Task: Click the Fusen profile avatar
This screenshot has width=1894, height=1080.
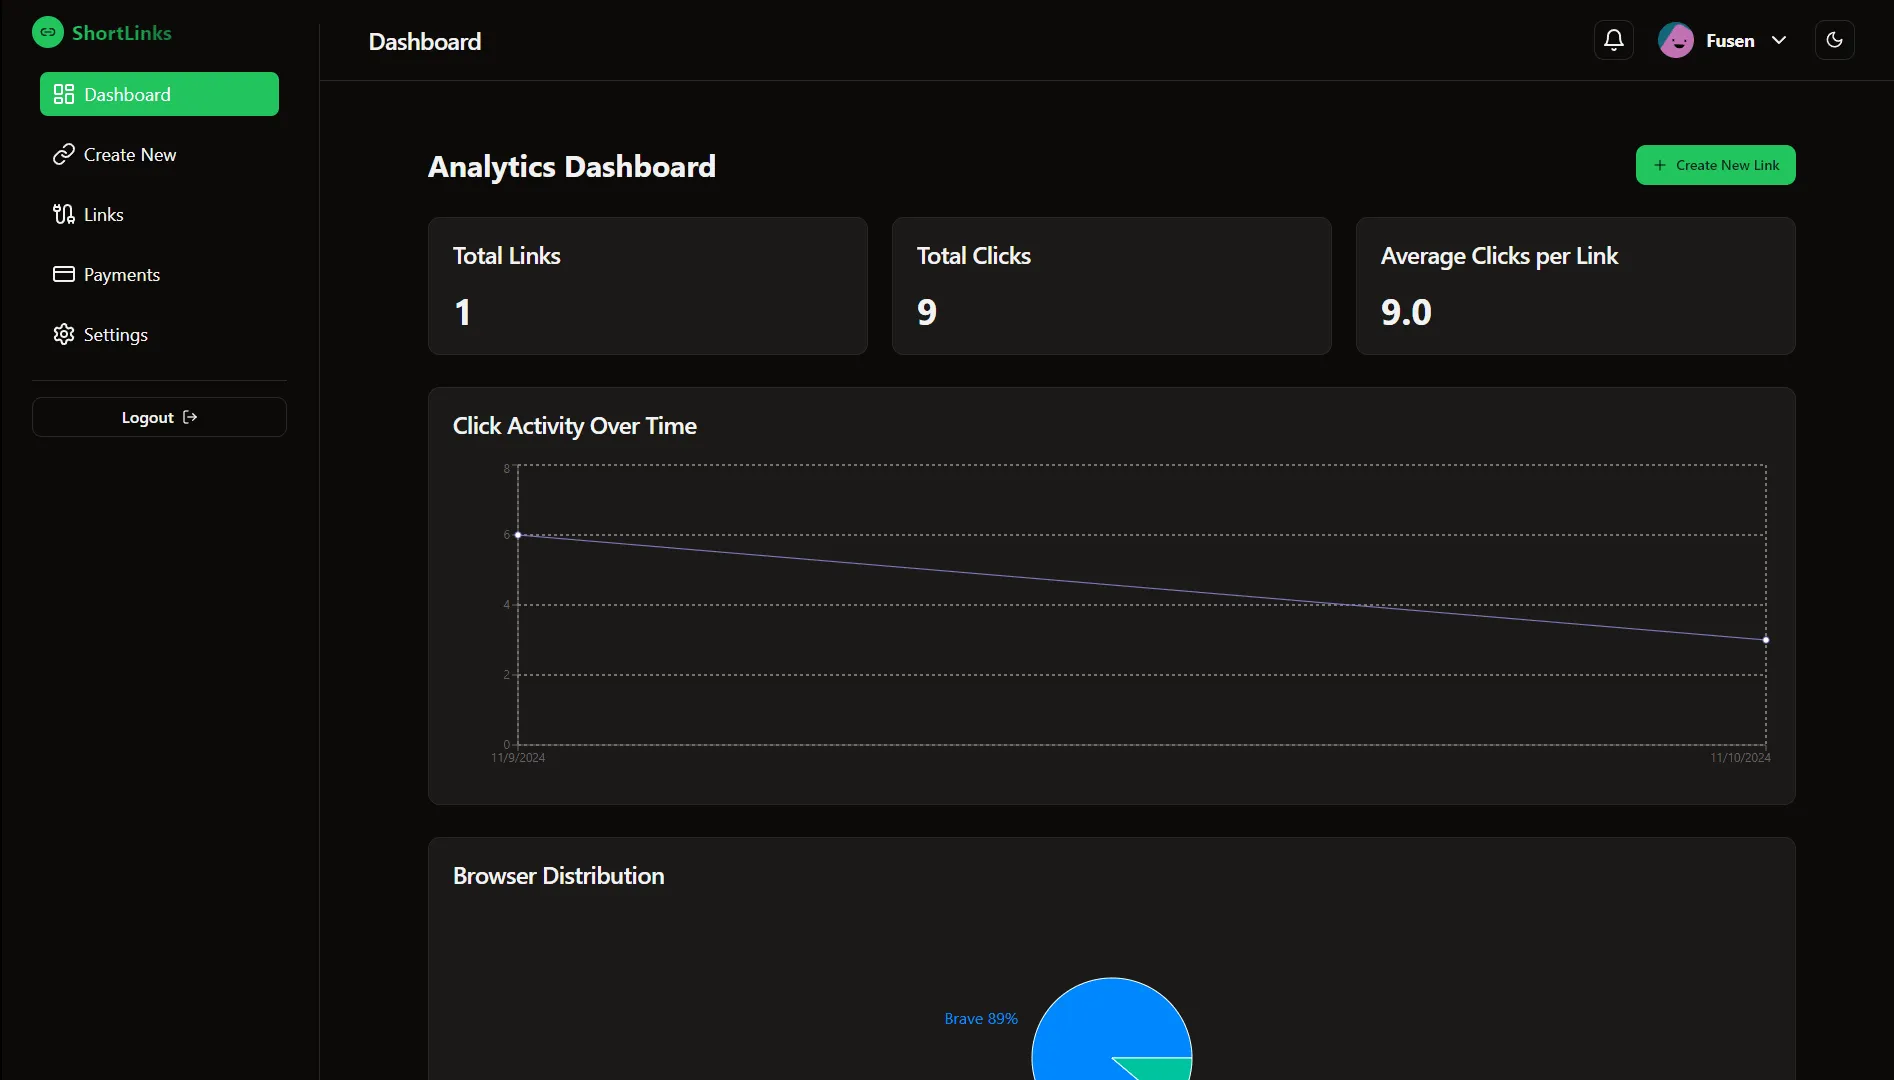Action: pos(1676,40)
